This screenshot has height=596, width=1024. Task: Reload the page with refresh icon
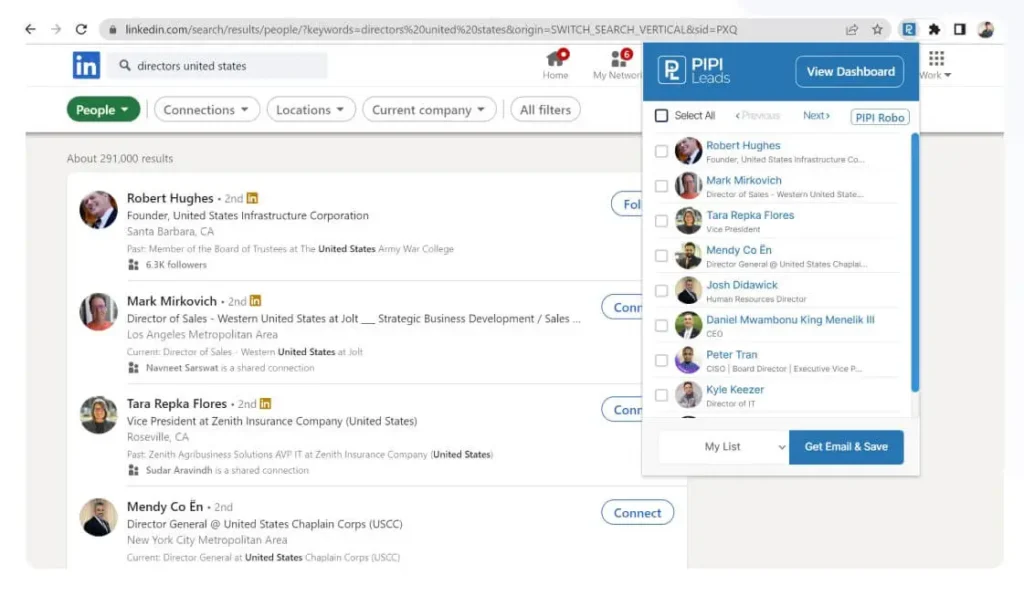tap(81, 29)
